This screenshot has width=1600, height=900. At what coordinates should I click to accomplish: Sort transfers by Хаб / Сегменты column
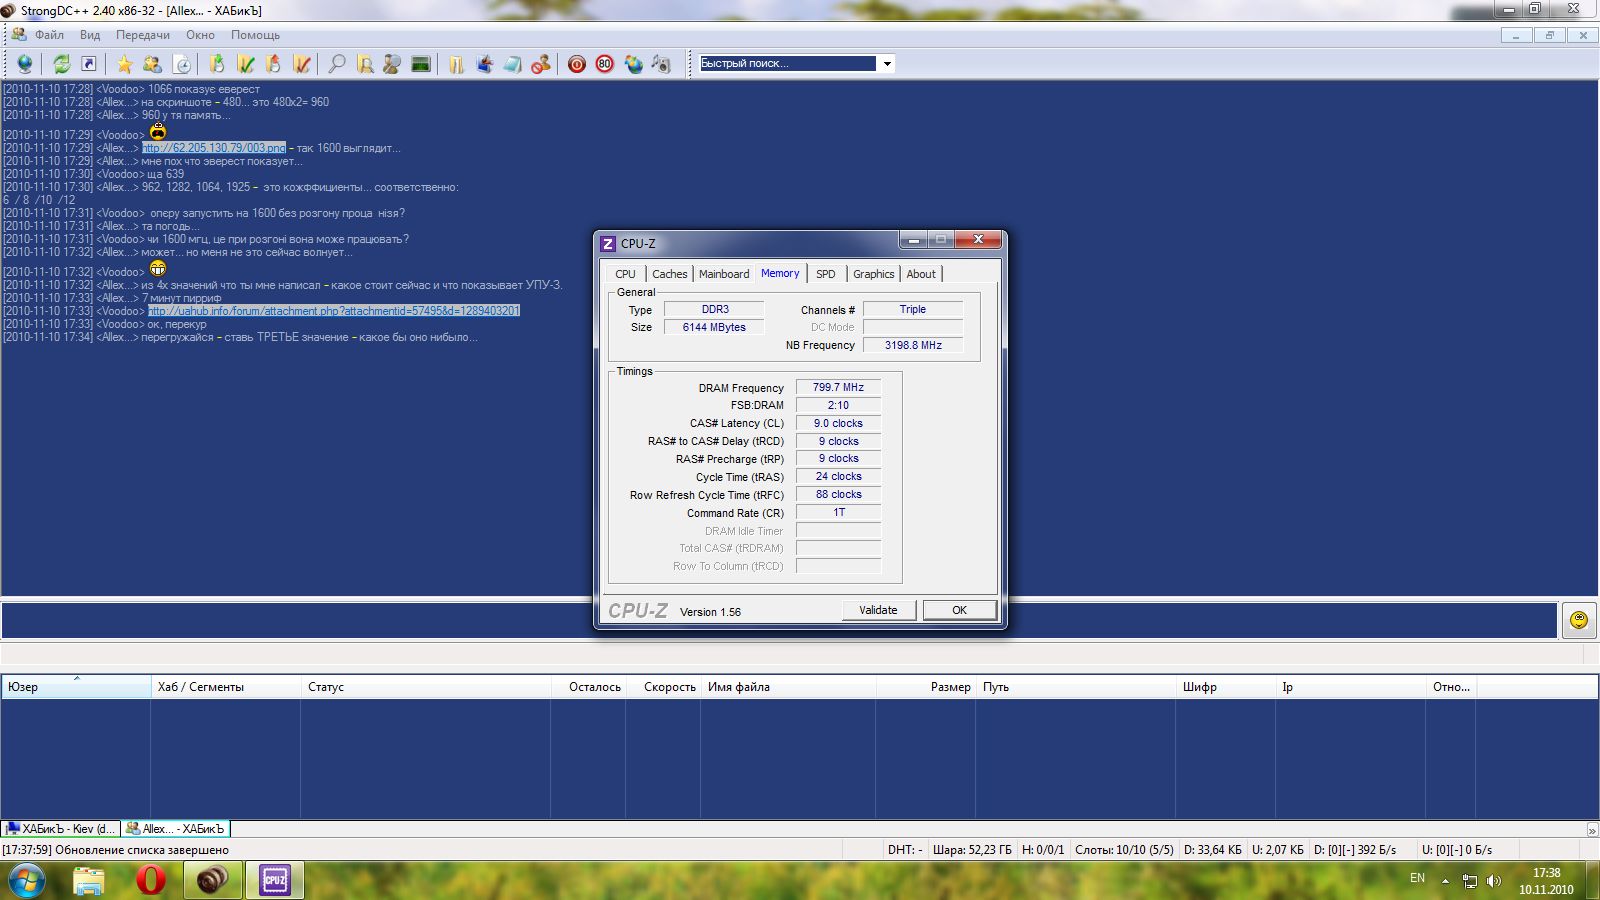click(226, 687)
